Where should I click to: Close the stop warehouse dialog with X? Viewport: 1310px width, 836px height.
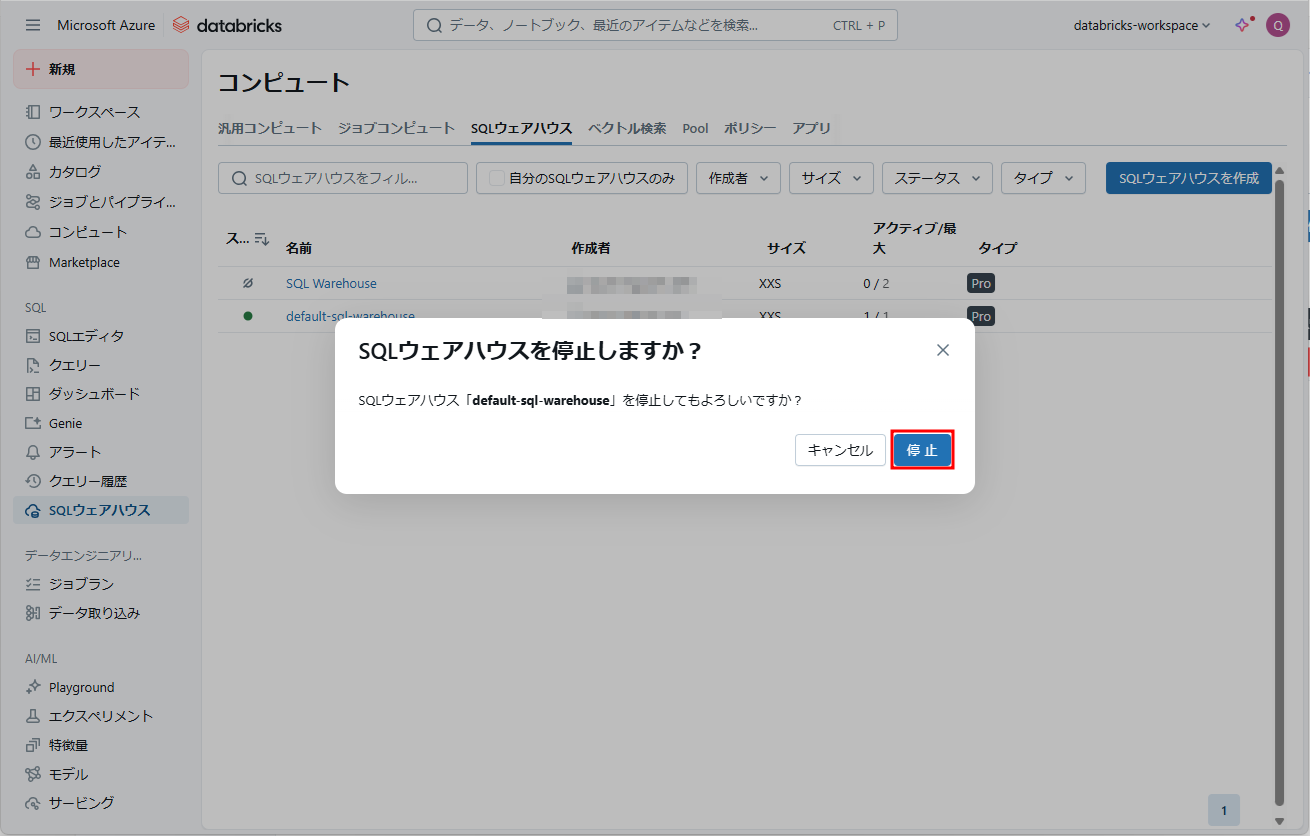[x=942, y=350]
